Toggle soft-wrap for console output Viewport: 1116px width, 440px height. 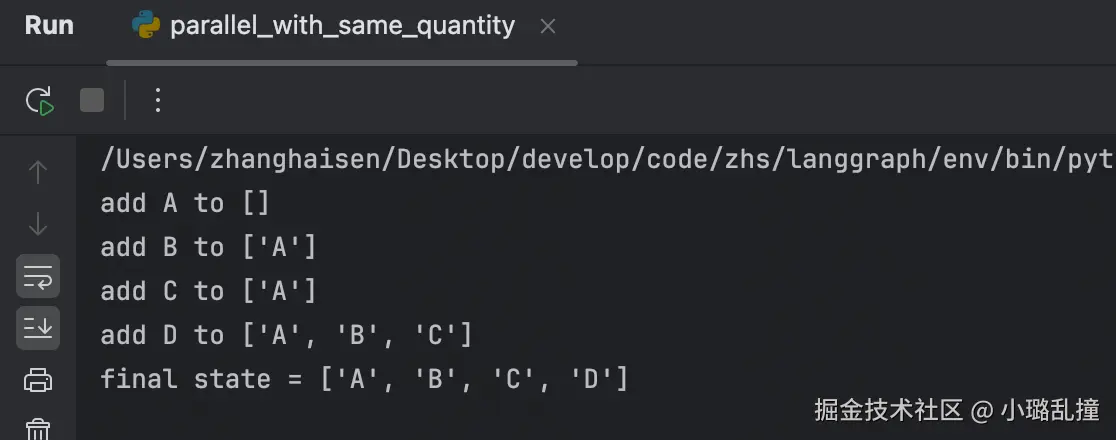coord(38,276)
